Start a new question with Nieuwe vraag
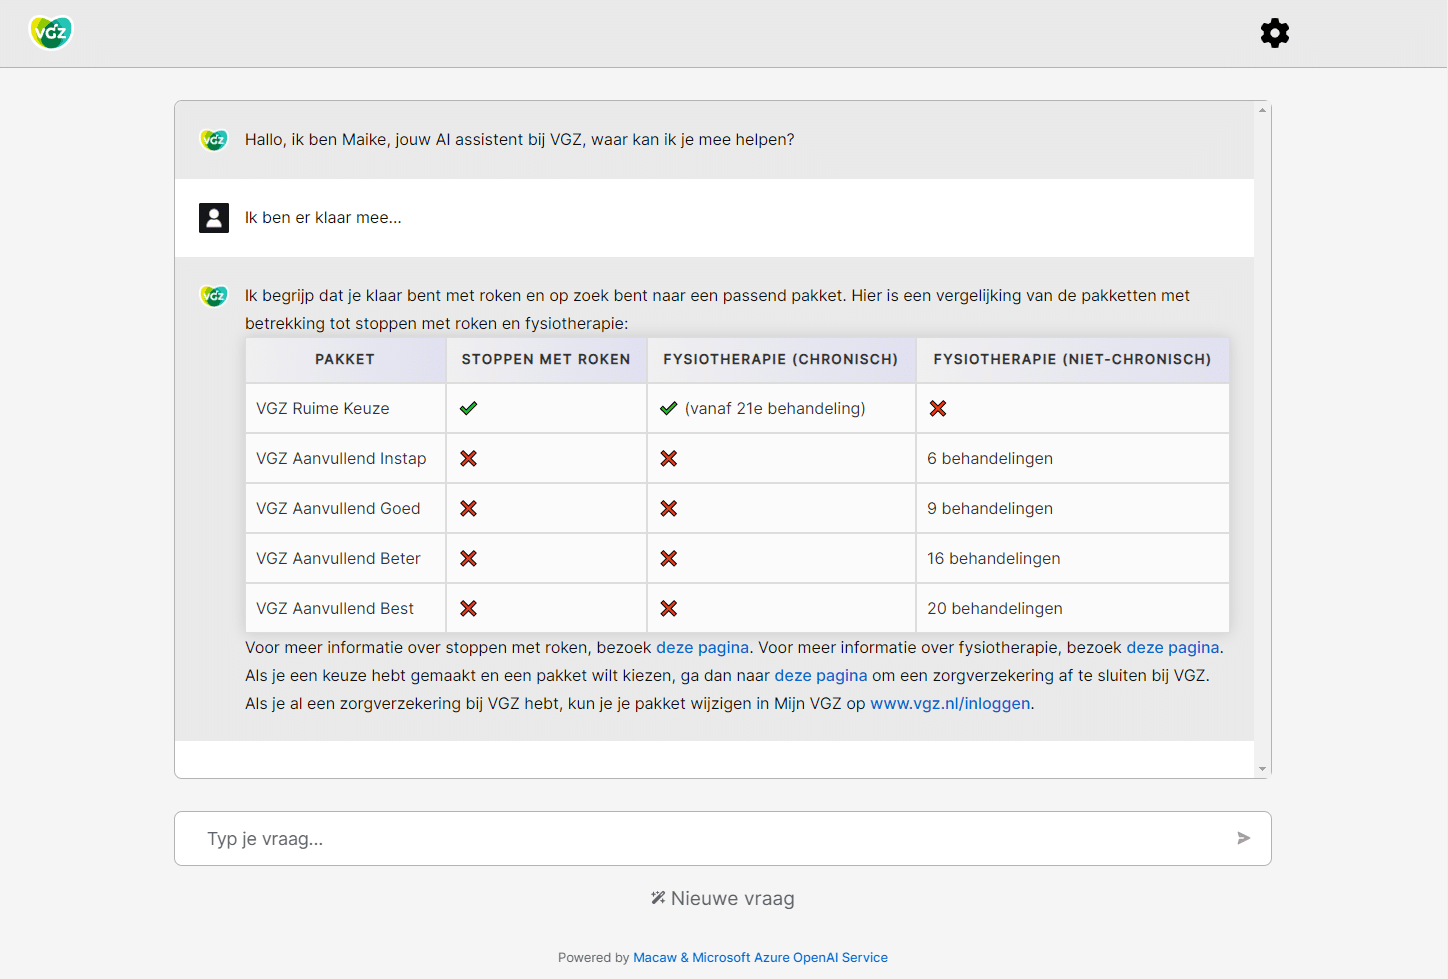 point(723,898)
